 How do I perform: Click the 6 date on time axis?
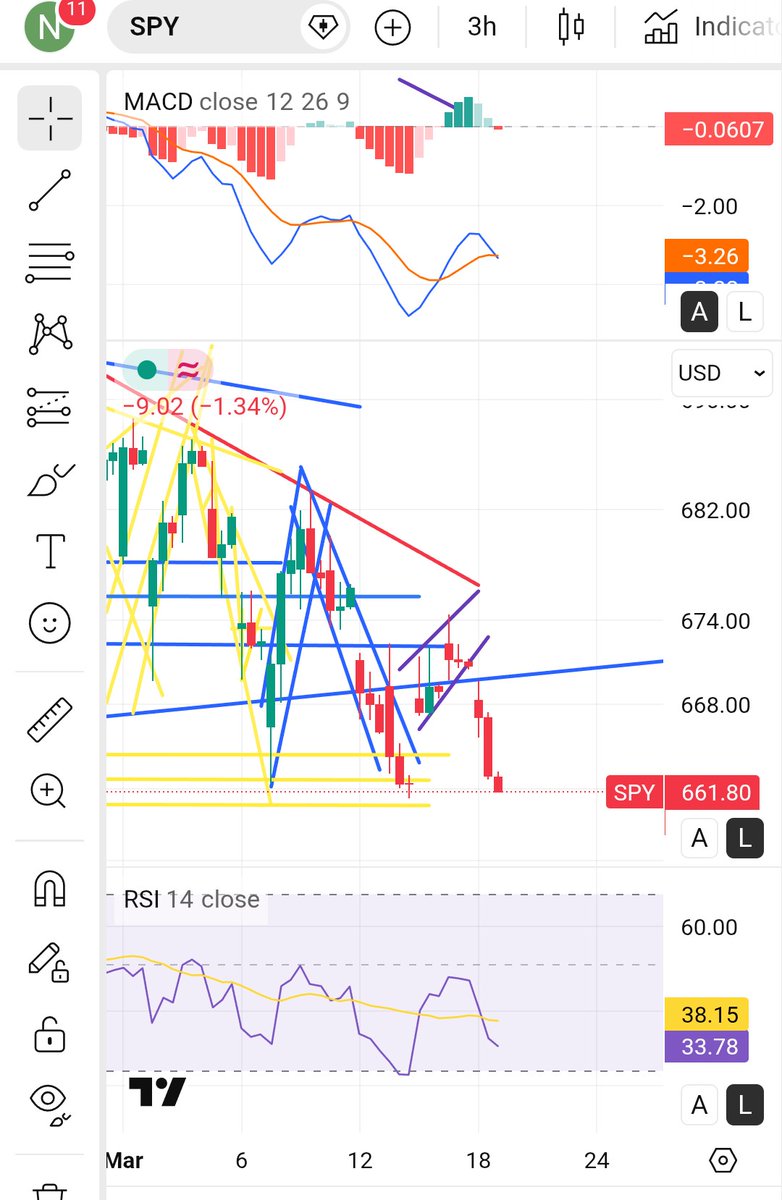(x=241, y=1161)
